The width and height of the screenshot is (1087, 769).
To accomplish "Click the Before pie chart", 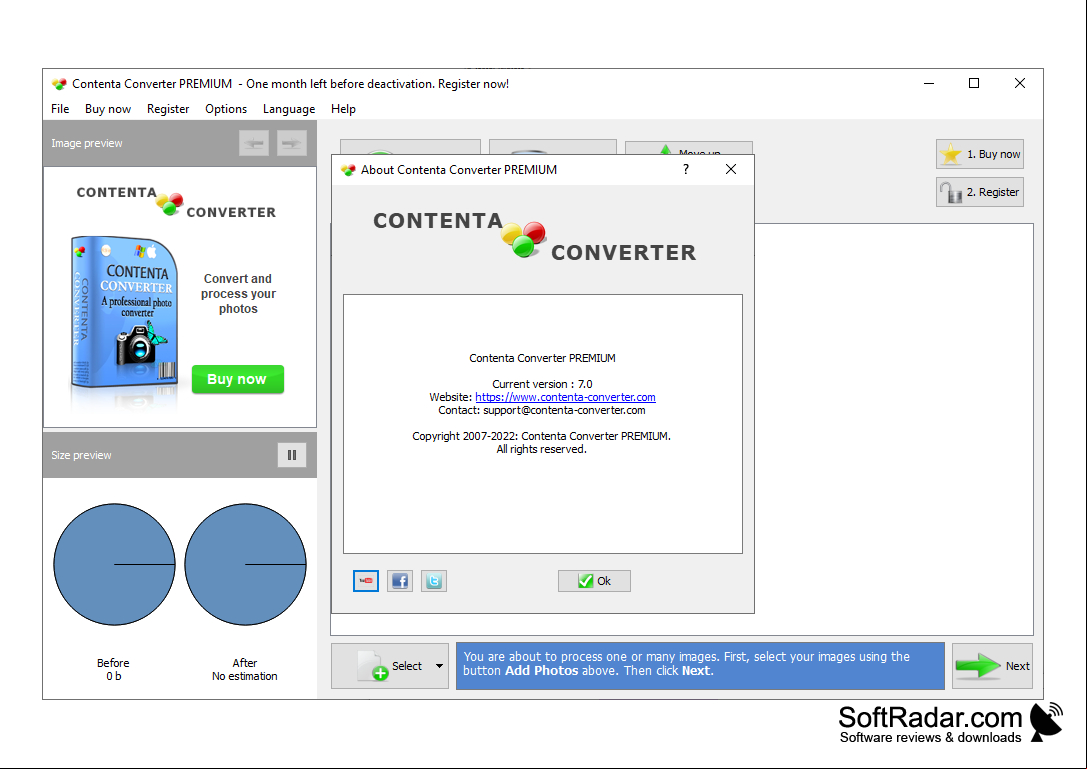I will (114, 564).
